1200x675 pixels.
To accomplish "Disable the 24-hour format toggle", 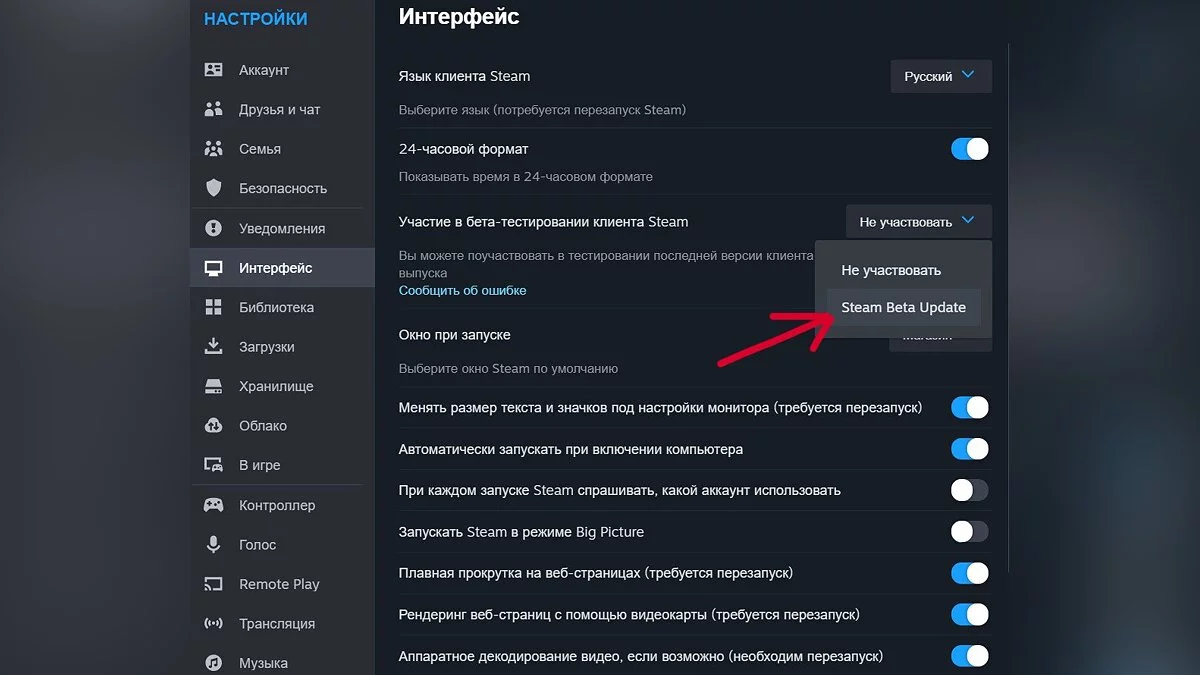I will (969, 149).
